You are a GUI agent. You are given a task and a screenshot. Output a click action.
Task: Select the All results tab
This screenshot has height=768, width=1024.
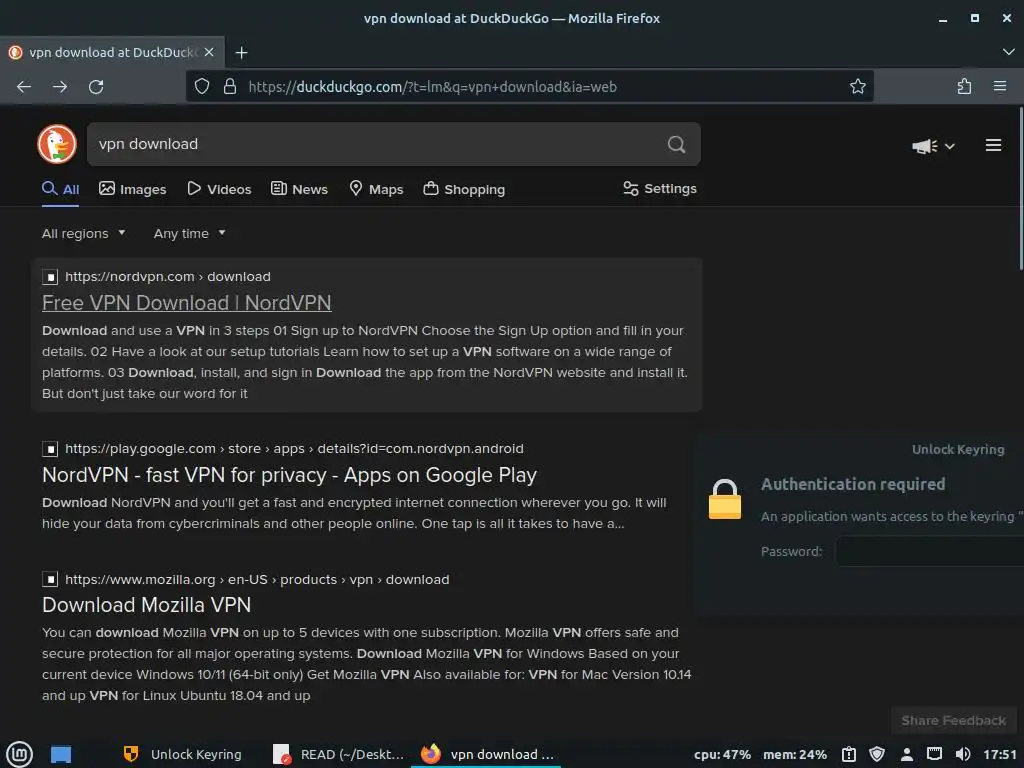(61, 189)
